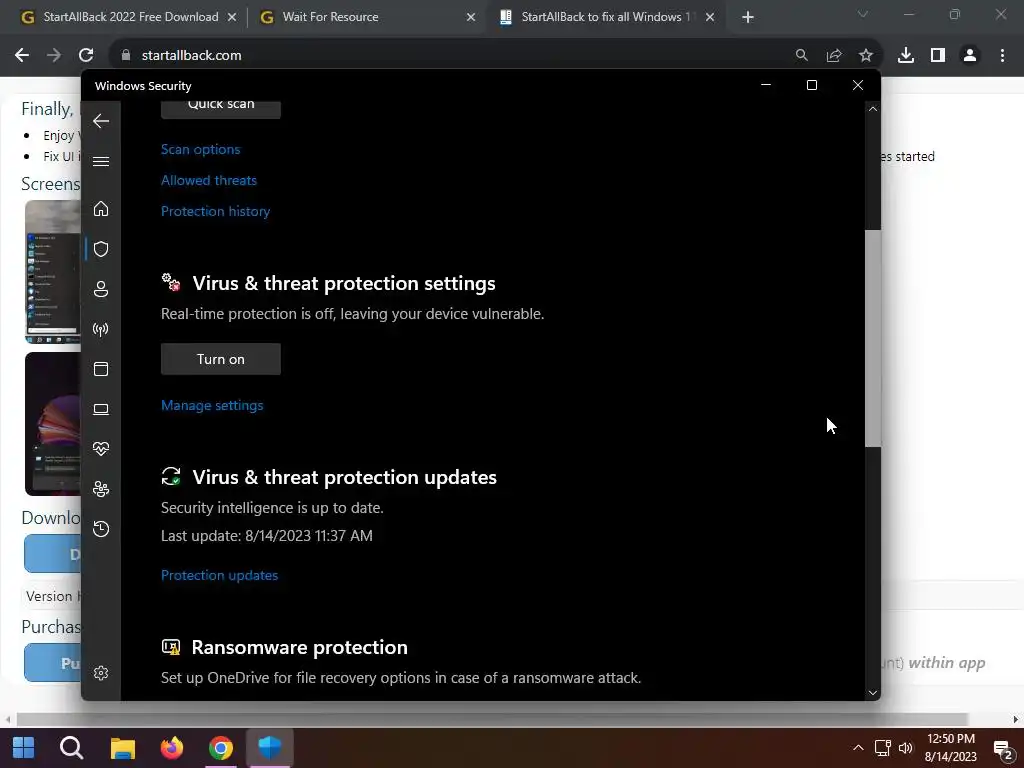This screenshot has height=768, width=1024.
Task: Click Chrome back navigation arrow
Action: (x=22, y=56)
